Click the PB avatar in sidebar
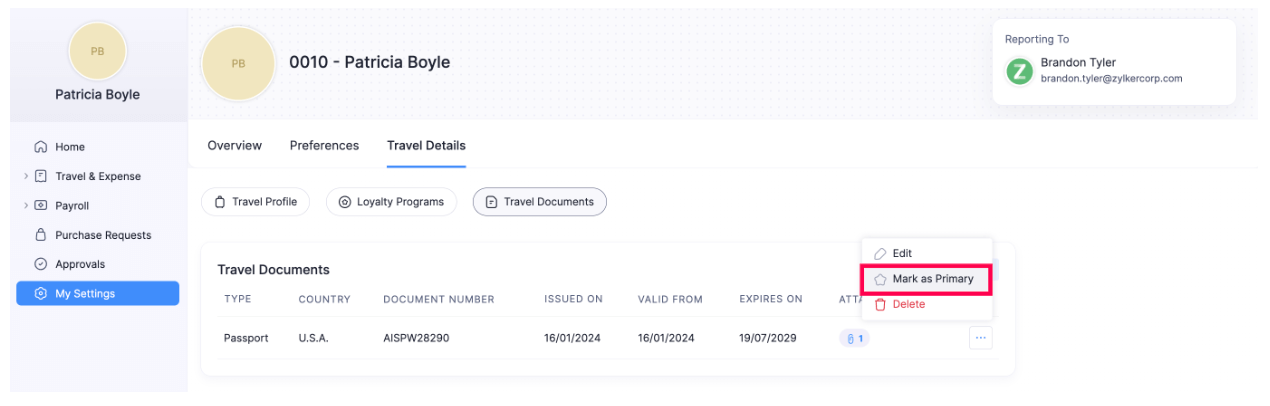1270x406 pixels. [x=97, y=52]
